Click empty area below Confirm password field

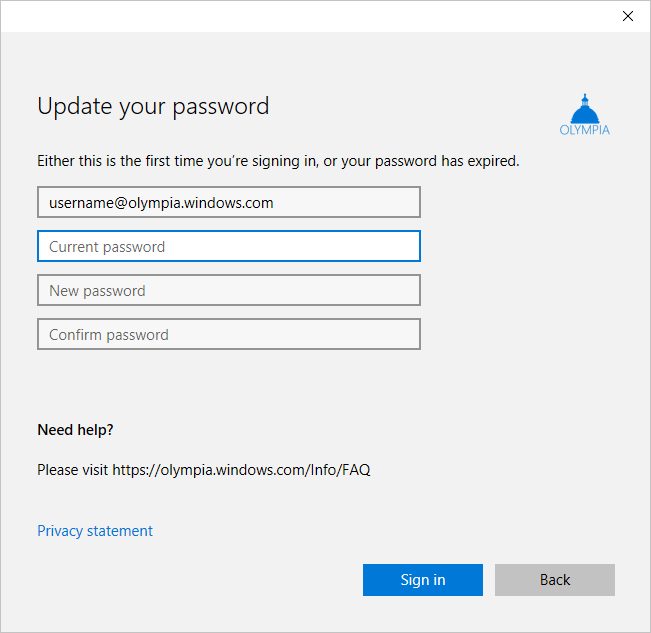pyautogui.click(x=228, y=385)
